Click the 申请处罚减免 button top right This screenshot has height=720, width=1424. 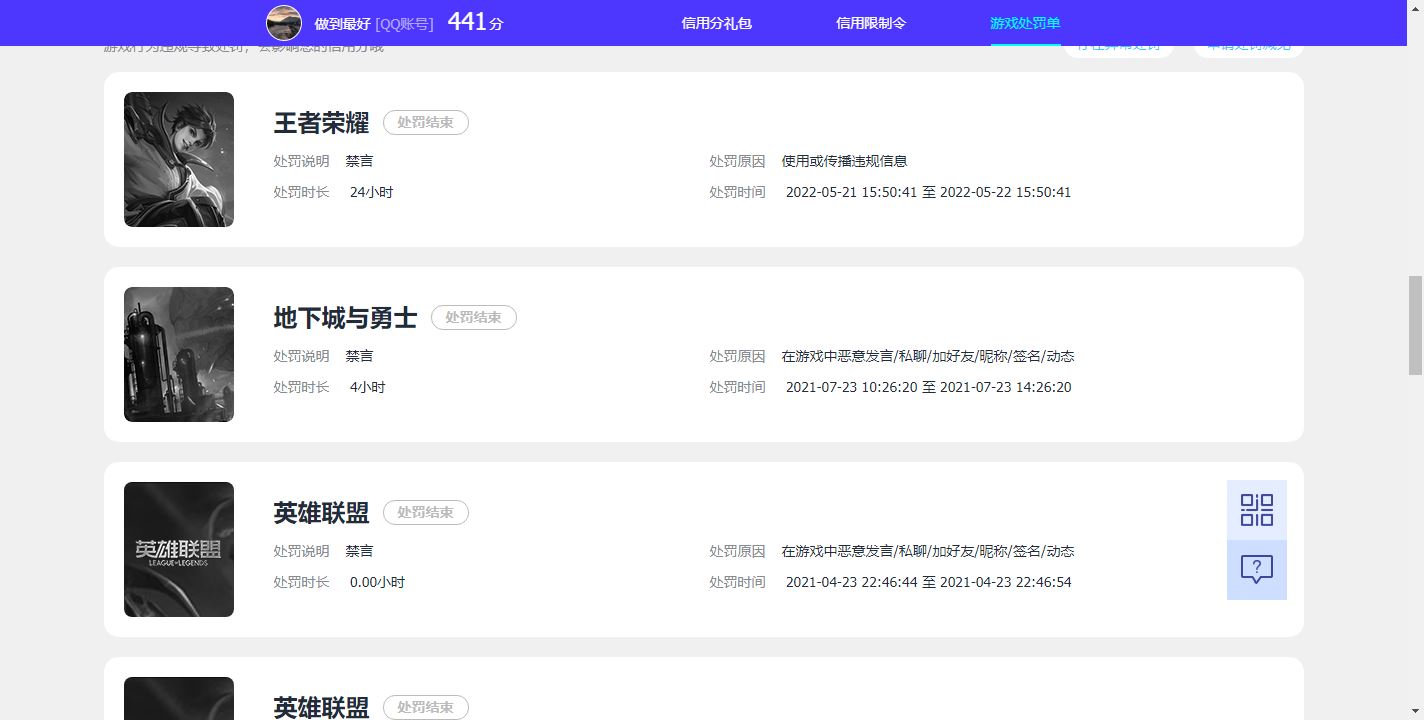(x=1247, y=45)
